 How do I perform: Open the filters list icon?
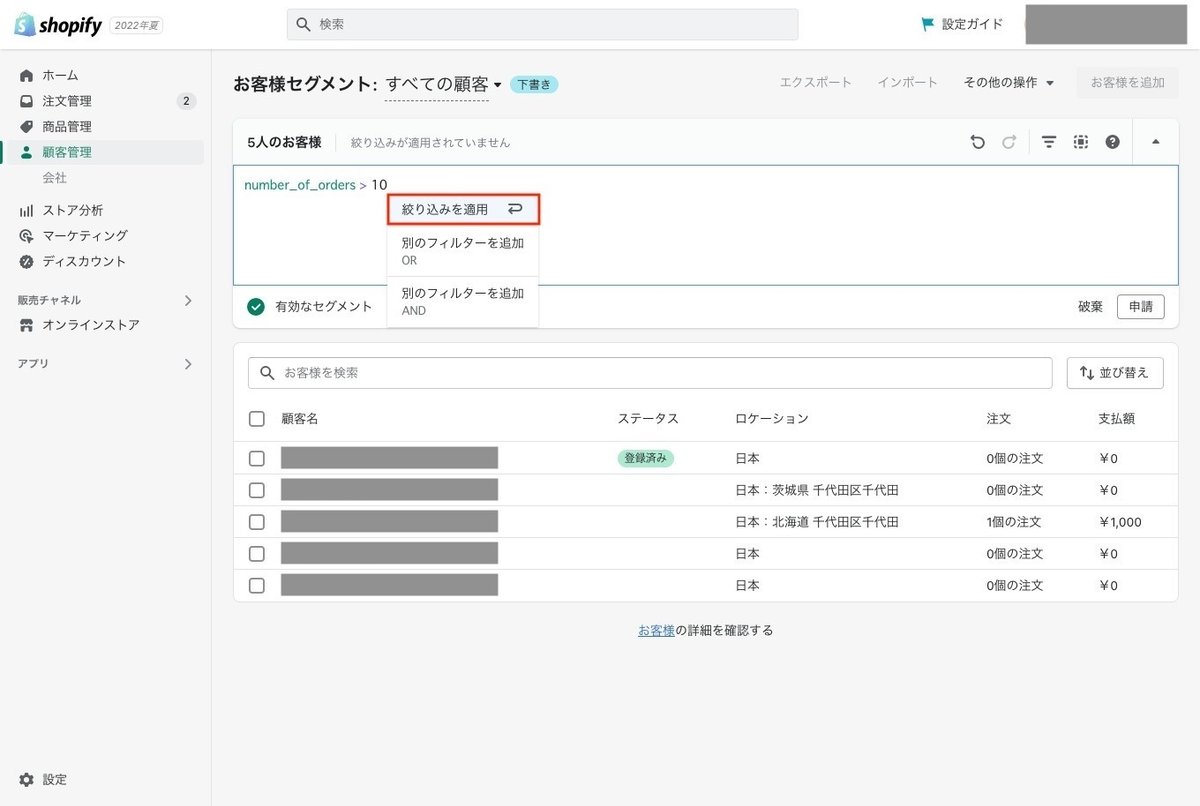[1049, 142]
